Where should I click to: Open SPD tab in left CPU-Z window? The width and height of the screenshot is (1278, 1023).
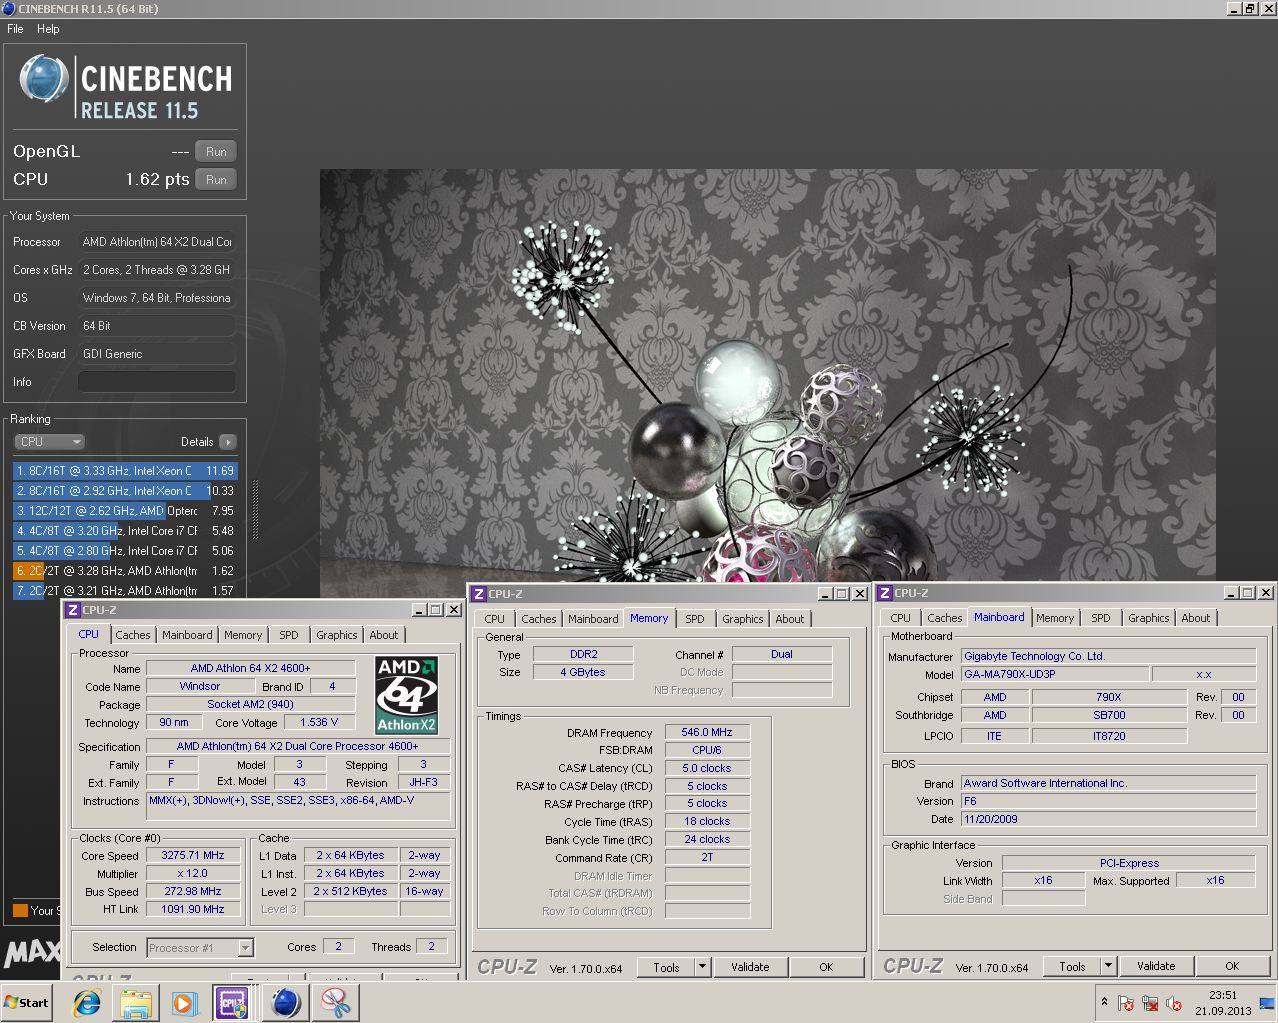(289, 635)
